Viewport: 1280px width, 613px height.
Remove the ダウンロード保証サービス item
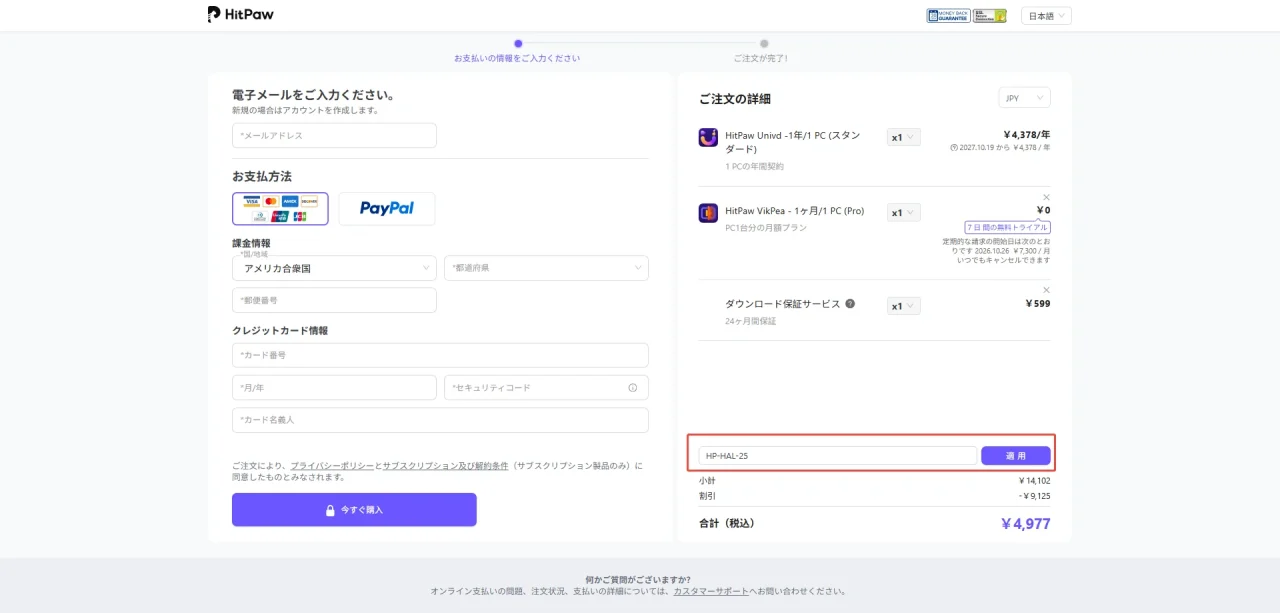tap(1046, 290)
